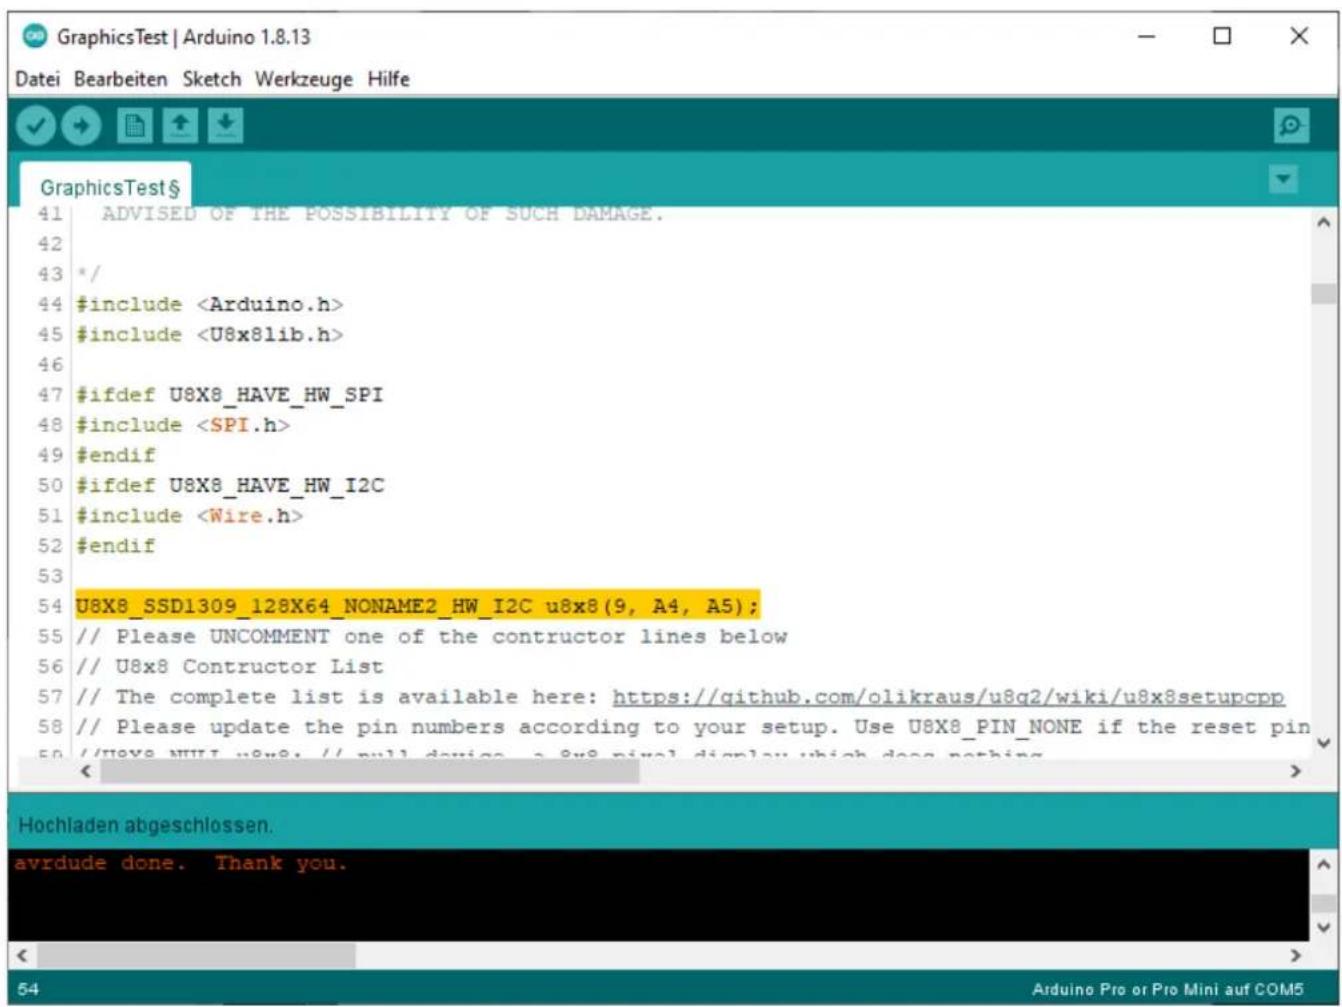Minimize the Arduino window
Image resolution: width=1342 pixels, height=1007 pixels.
[1147, 37]
